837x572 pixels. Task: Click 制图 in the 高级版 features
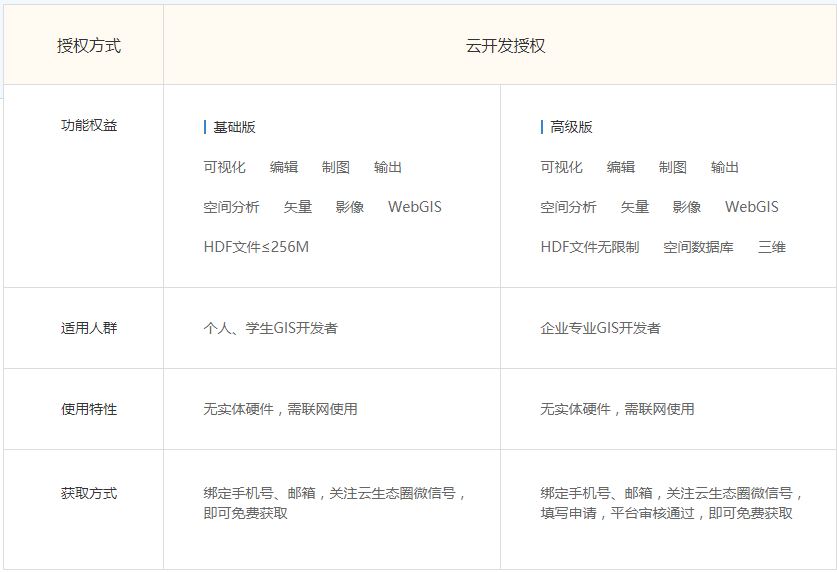pos(672,167)
